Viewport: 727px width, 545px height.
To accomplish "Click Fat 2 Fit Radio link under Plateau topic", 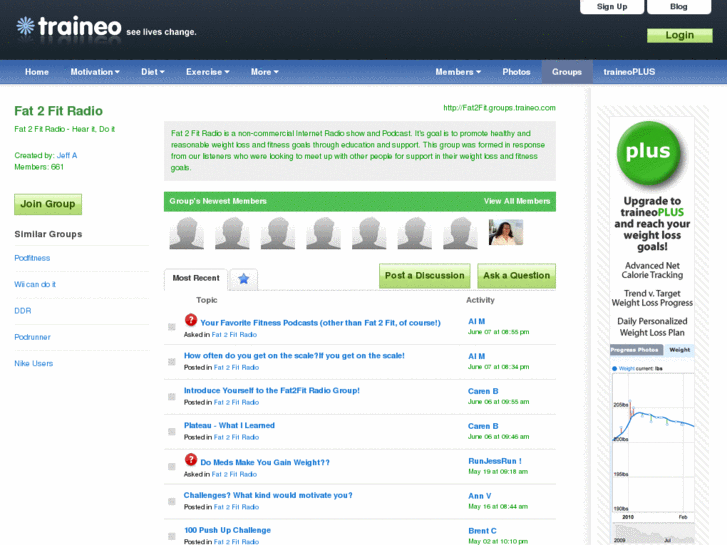I will pyautogui.click(x=236, y=437).
